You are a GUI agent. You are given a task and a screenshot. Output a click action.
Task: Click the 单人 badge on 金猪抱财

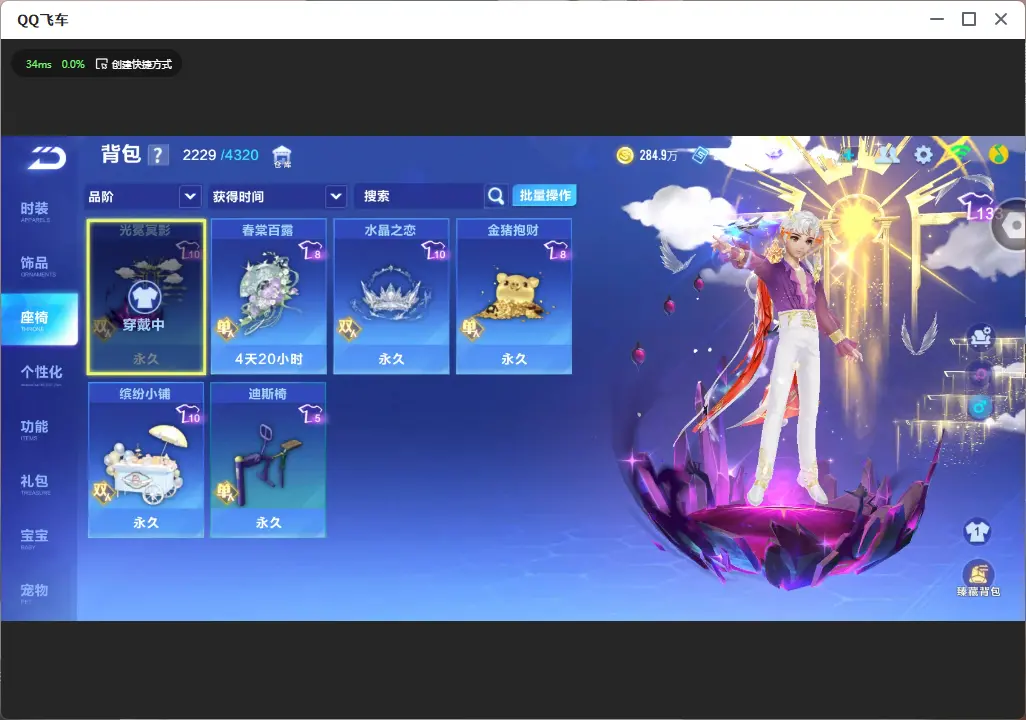pos(470,328)
